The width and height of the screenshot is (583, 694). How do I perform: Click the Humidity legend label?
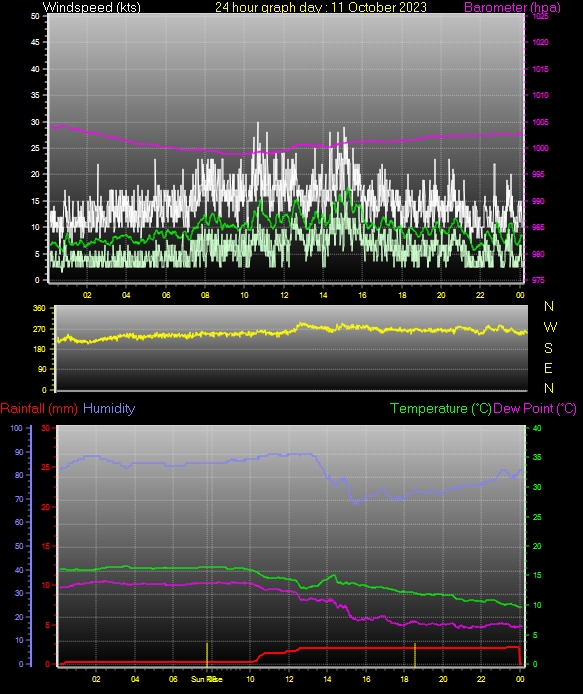tap(109, 409)
